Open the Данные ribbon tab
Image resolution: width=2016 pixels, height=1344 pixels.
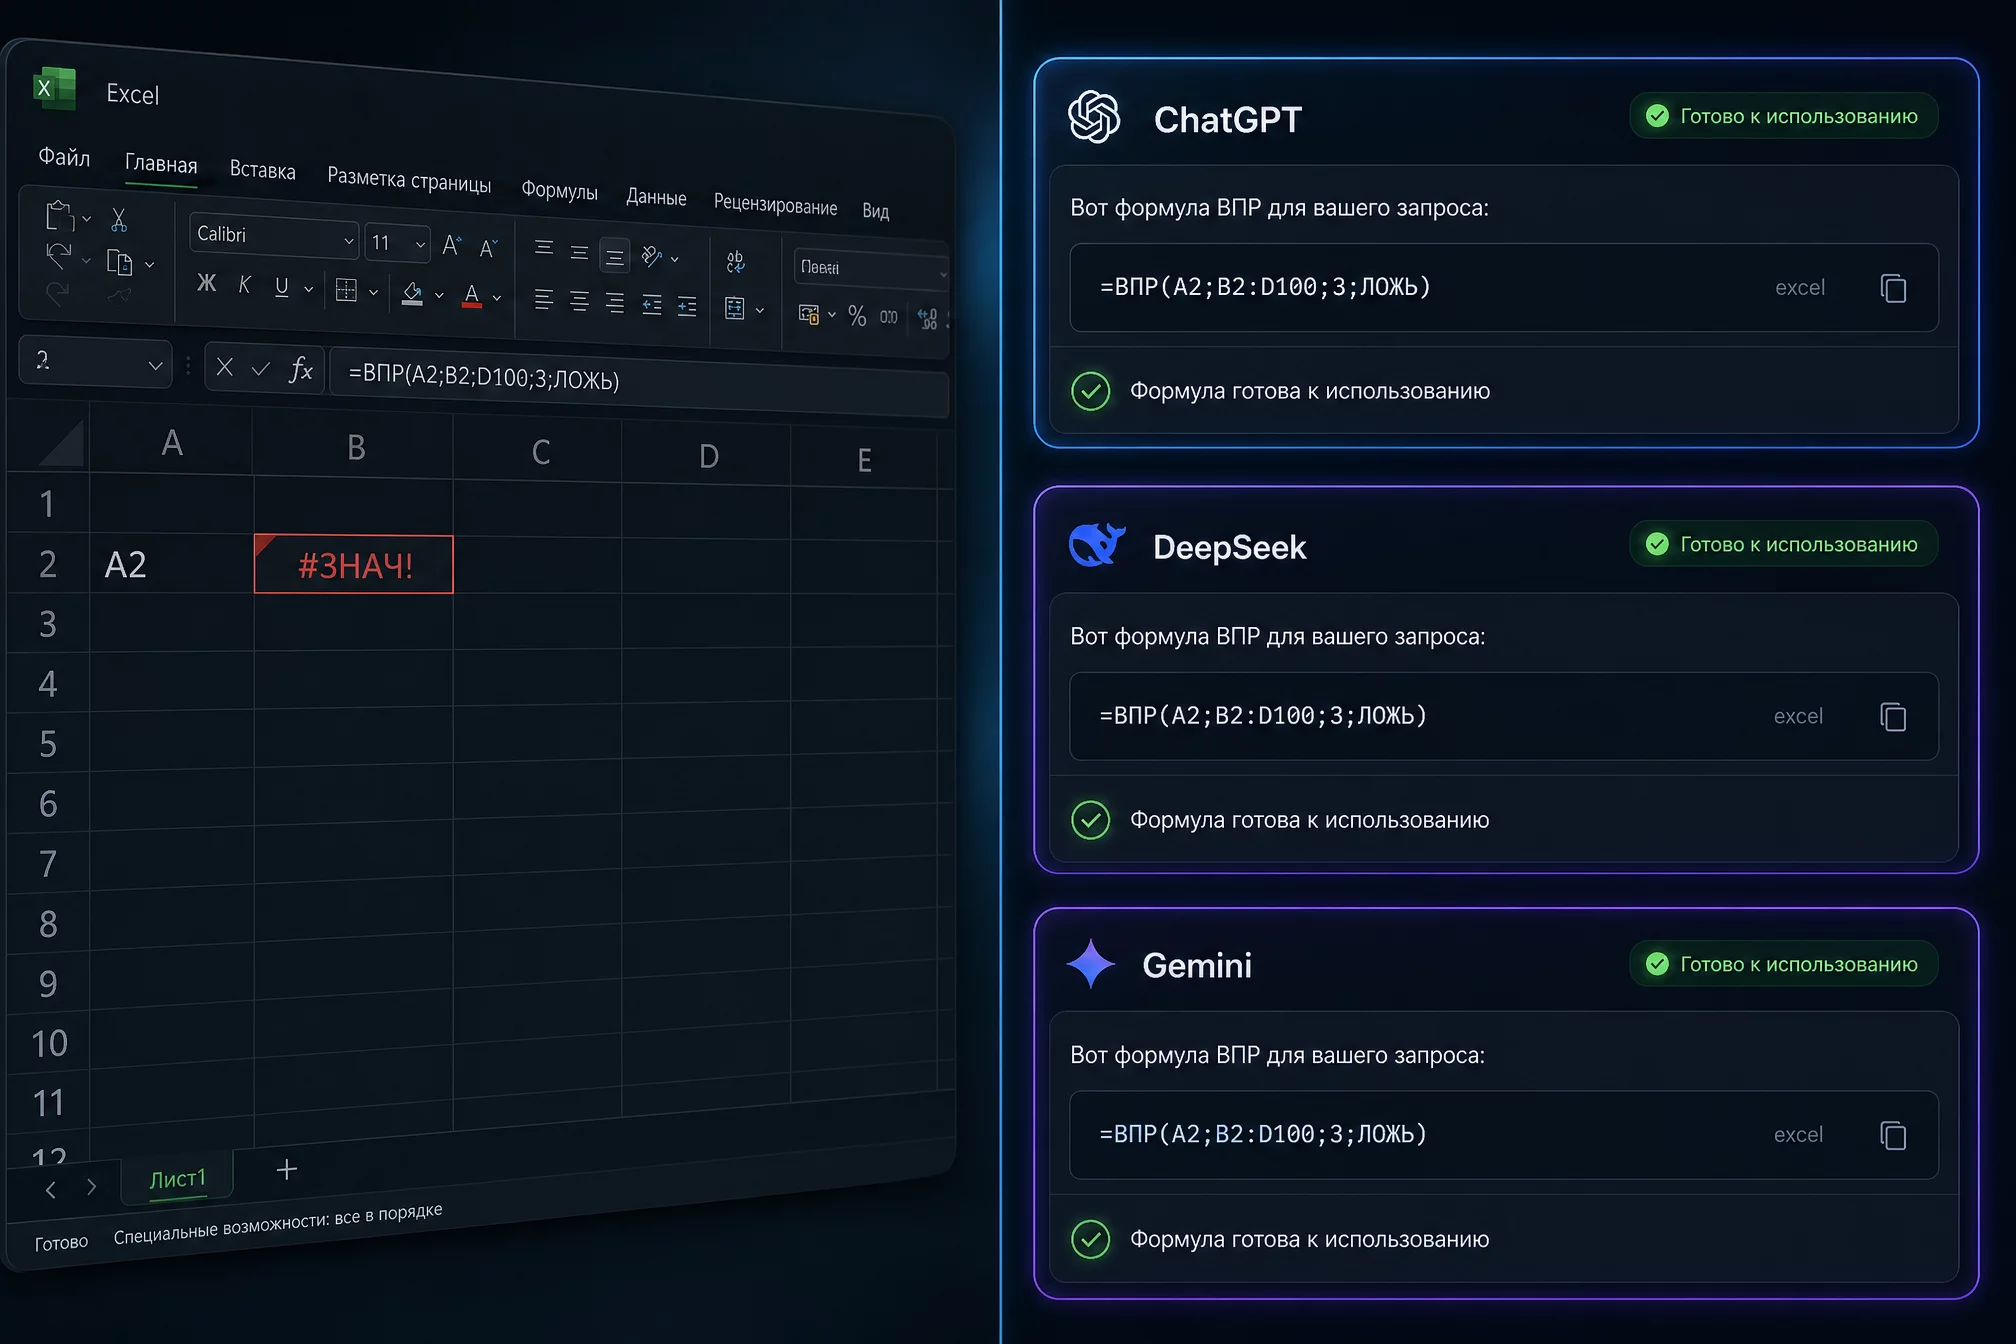[x=656, y=197]
